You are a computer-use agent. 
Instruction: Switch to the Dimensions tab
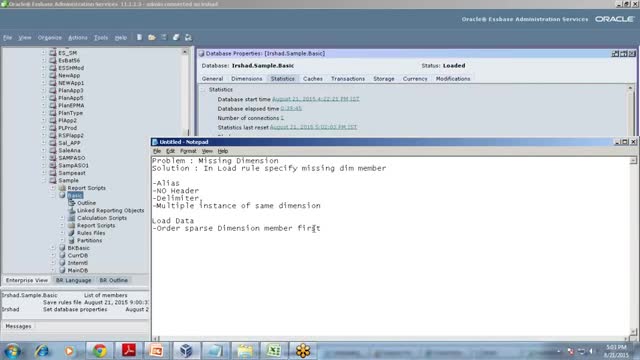coord(247,79)
